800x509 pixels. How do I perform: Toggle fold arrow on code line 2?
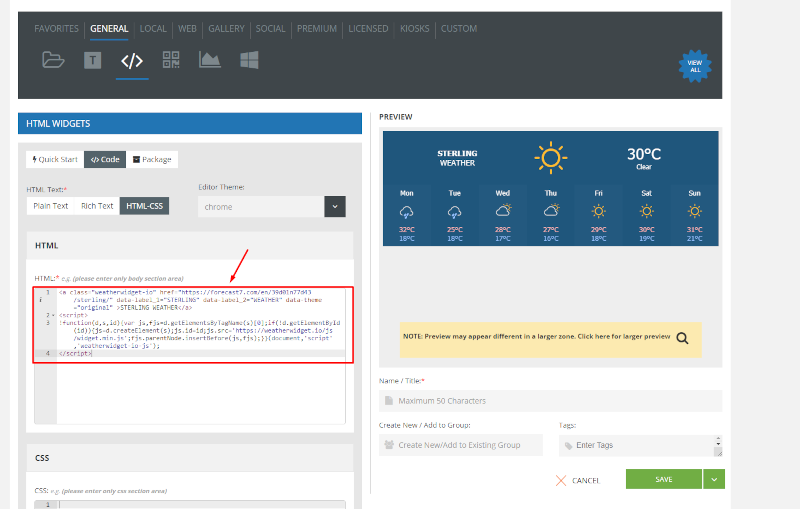pyautogui.click(x=53, y=315)
